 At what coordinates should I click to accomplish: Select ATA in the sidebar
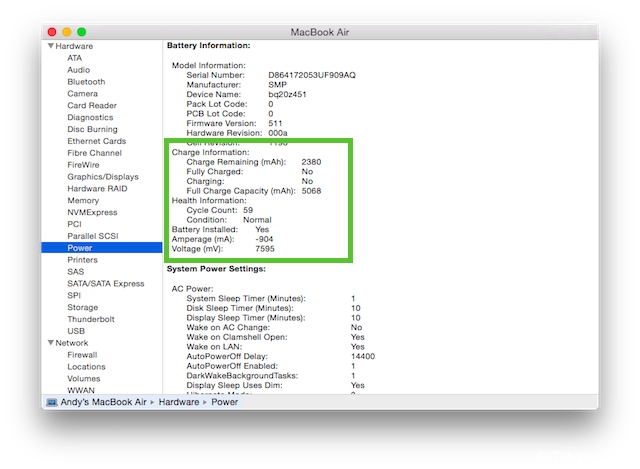[74, 58]
